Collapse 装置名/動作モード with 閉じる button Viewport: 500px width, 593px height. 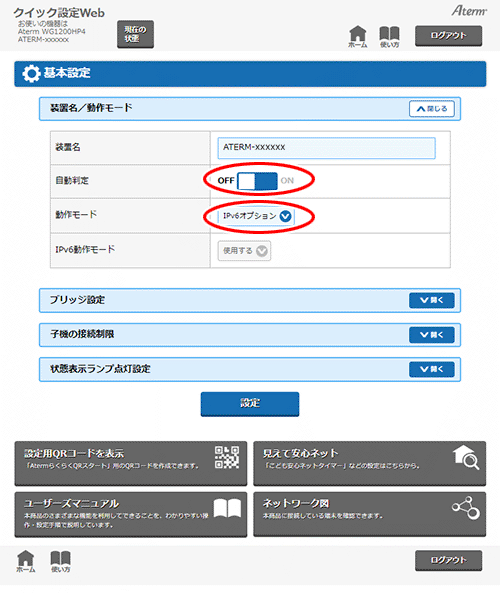tap(432, 109)
